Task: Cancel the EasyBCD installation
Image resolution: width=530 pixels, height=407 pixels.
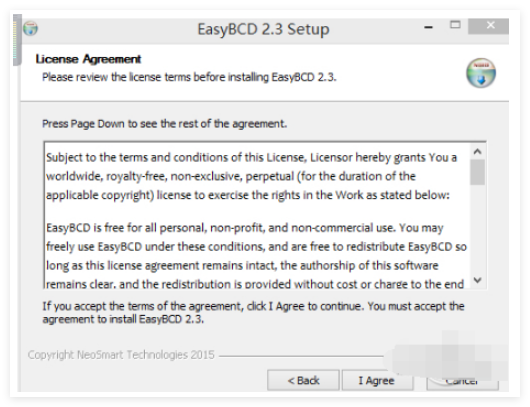Action: [x=462, y=381]
